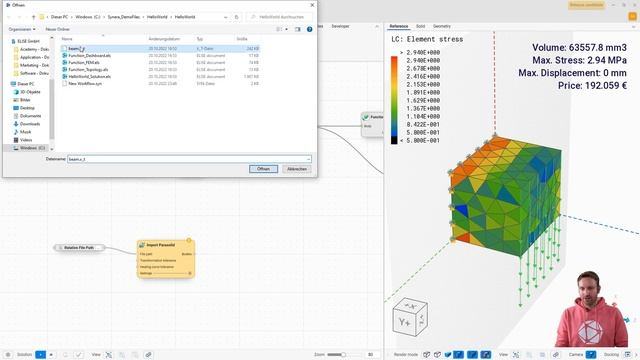Refresh the folder with the refresh icon

[x=236, y=17]
